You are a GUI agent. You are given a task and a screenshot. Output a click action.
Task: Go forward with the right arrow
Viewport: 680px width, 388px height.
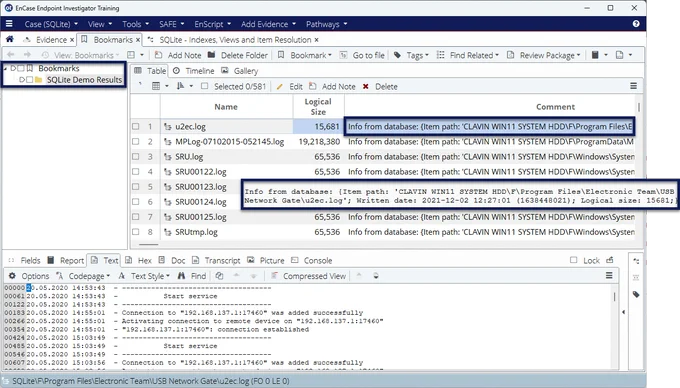[x=27, y=55]
